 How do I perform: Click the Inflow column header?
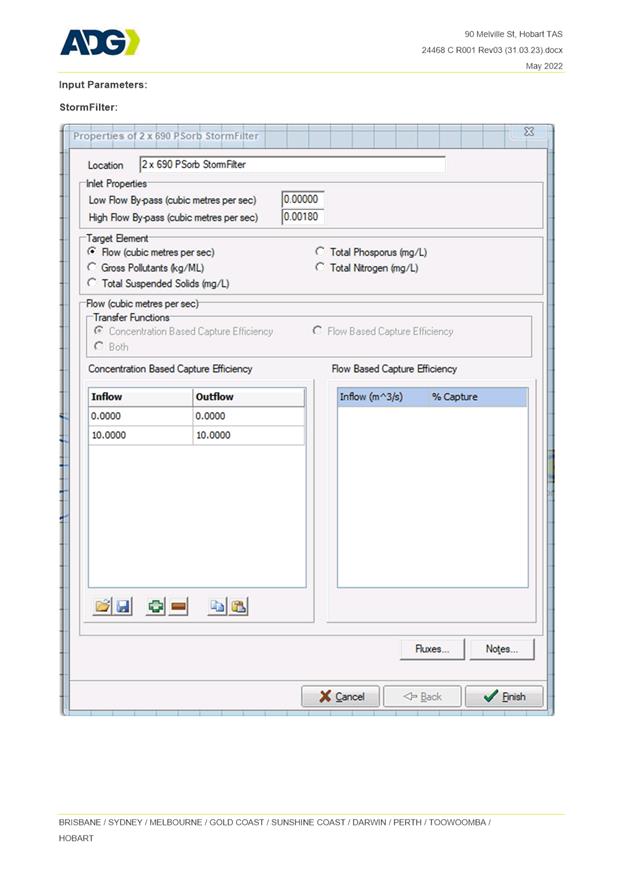pyautogui.click(x=141, y=397)
